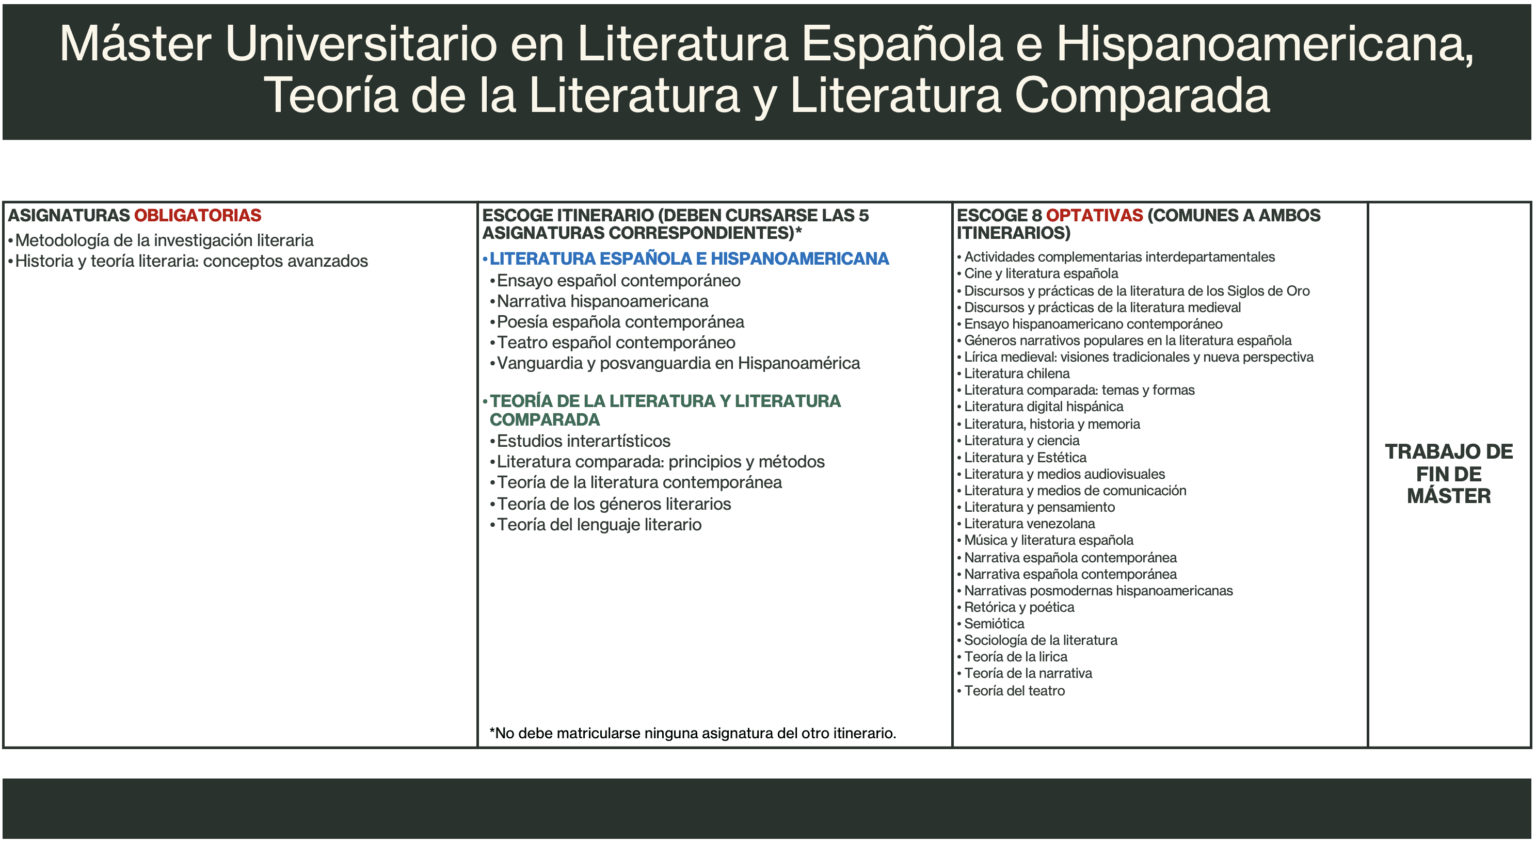The image size is (1536, 843).
Task: Select 'Estudios interartísticos' course
Action: click(x=583, y=441)
